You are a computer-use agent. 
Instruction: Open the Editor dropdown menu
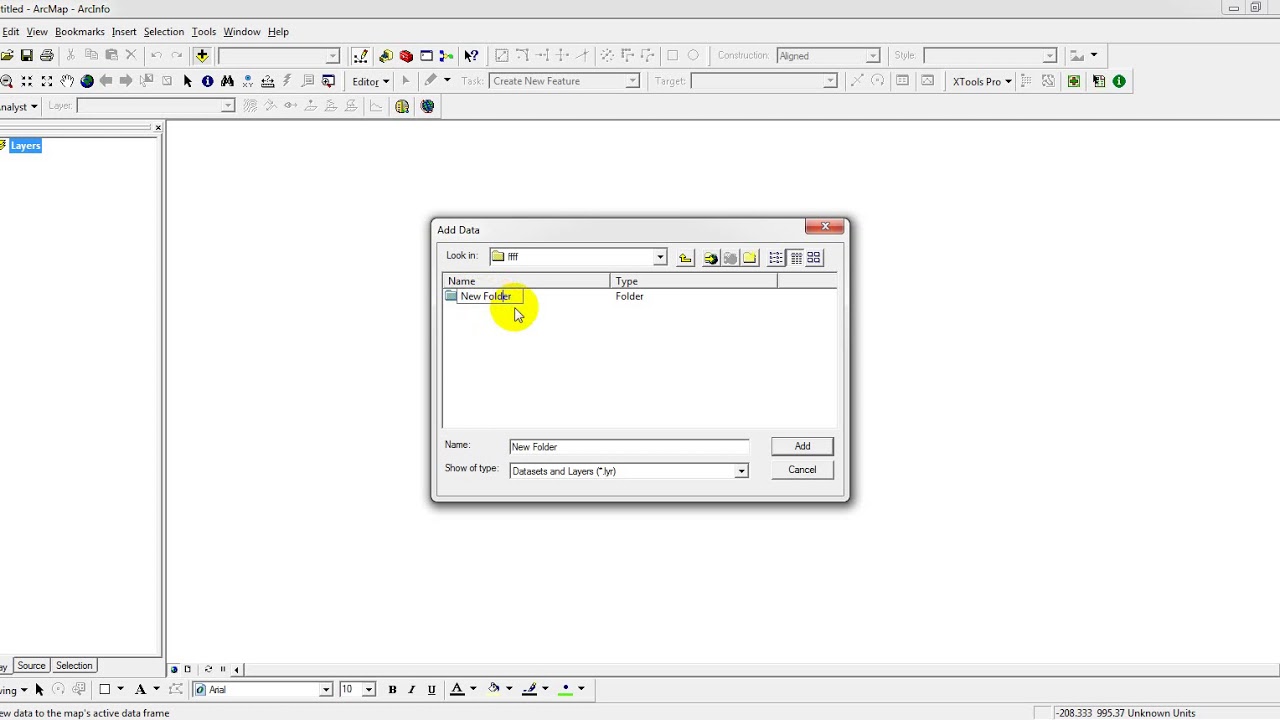tap(370, 81)
